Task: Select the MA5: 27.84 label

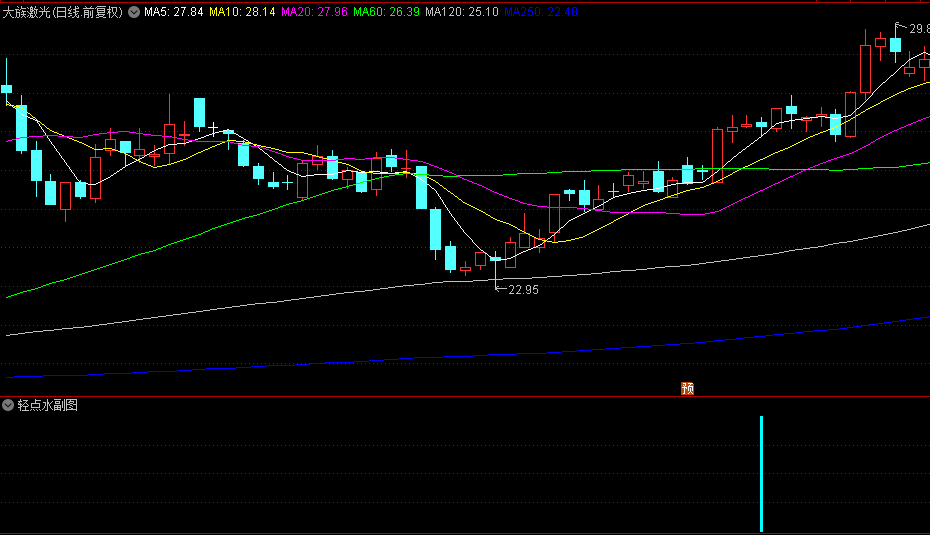Action: (x=174, y=12)
